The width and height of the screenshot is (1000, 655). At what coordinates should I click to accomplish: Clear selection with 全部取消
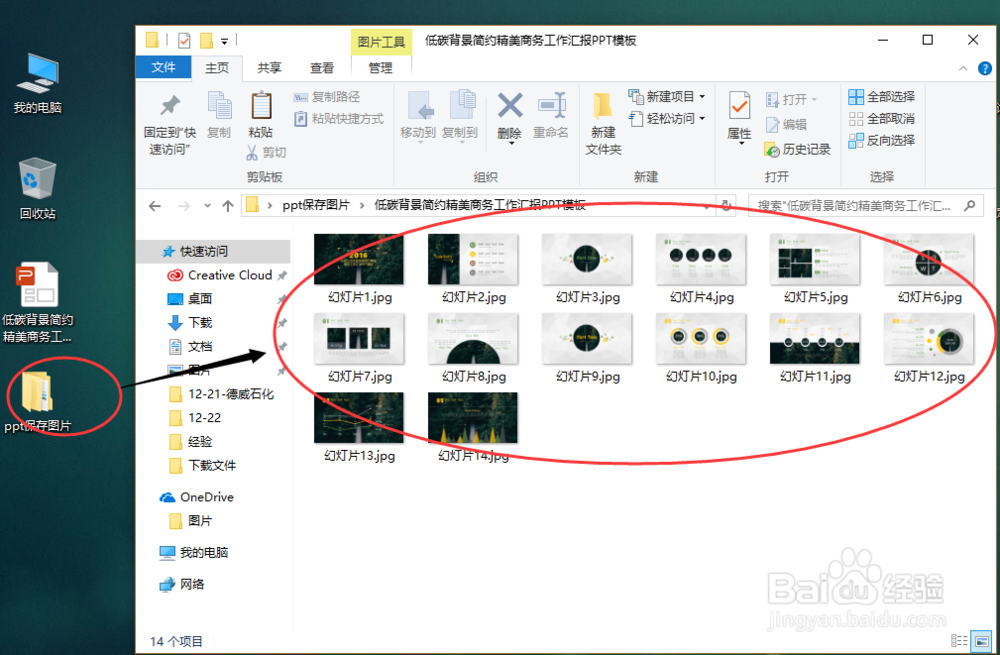[882, 118]
